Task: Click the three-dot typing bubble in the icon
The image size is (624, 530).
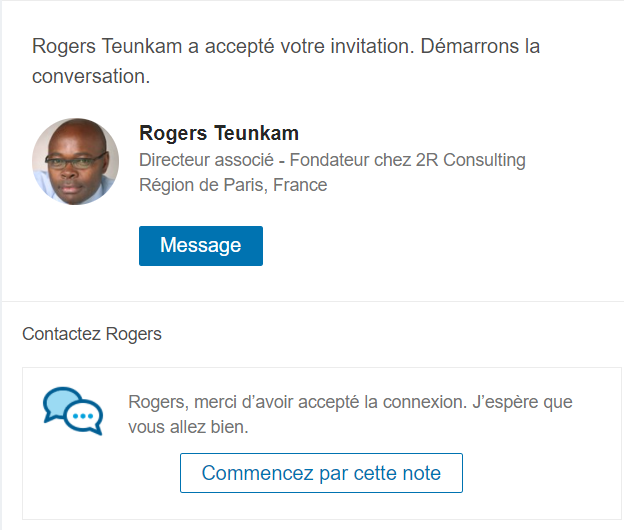Action: 84,417
